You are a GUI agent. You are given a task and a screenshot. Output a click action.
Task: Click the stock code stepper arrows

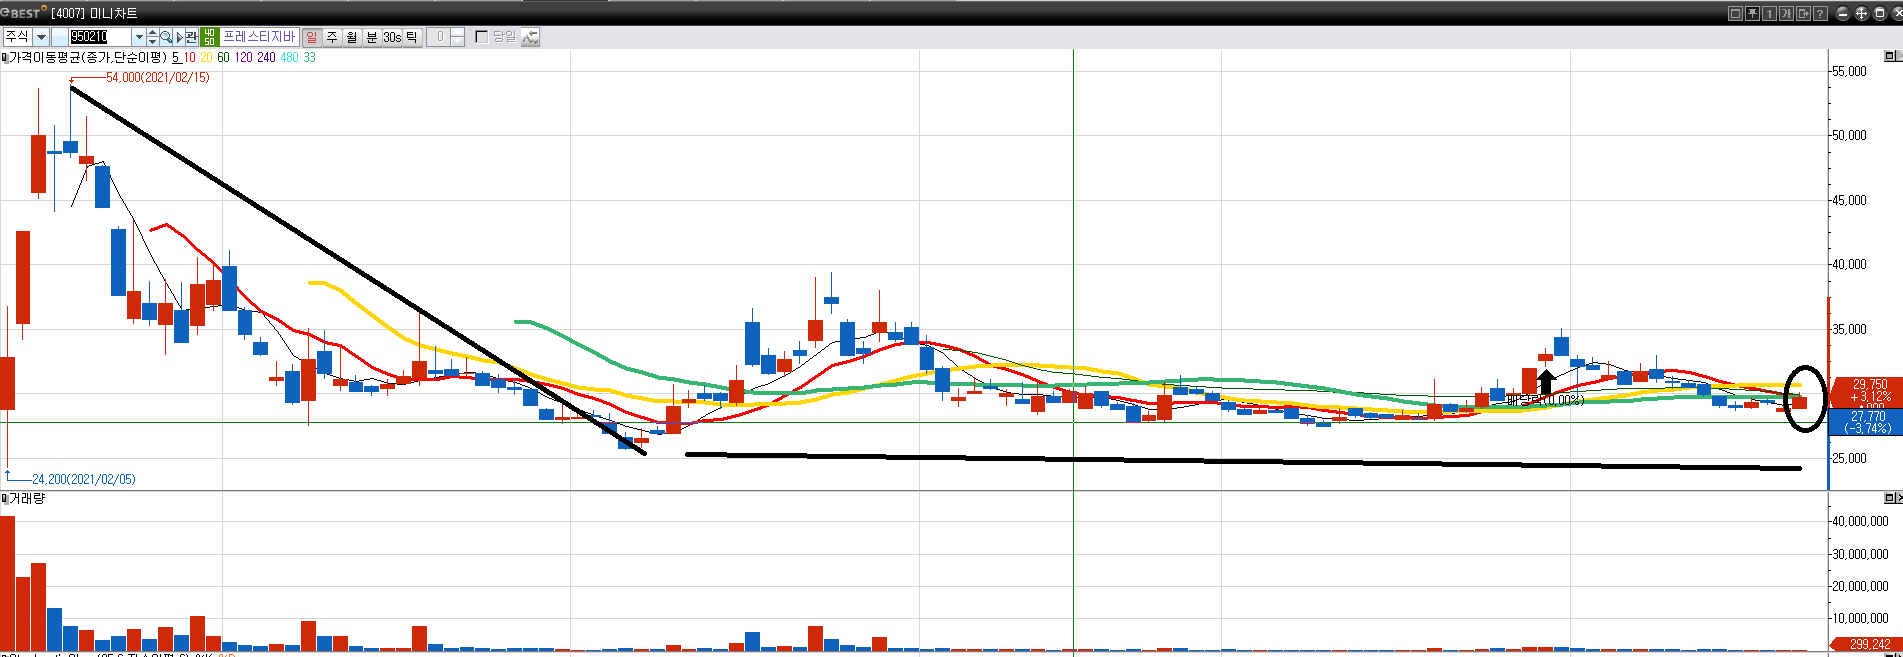pyautogui.click(x=152, y=37)
